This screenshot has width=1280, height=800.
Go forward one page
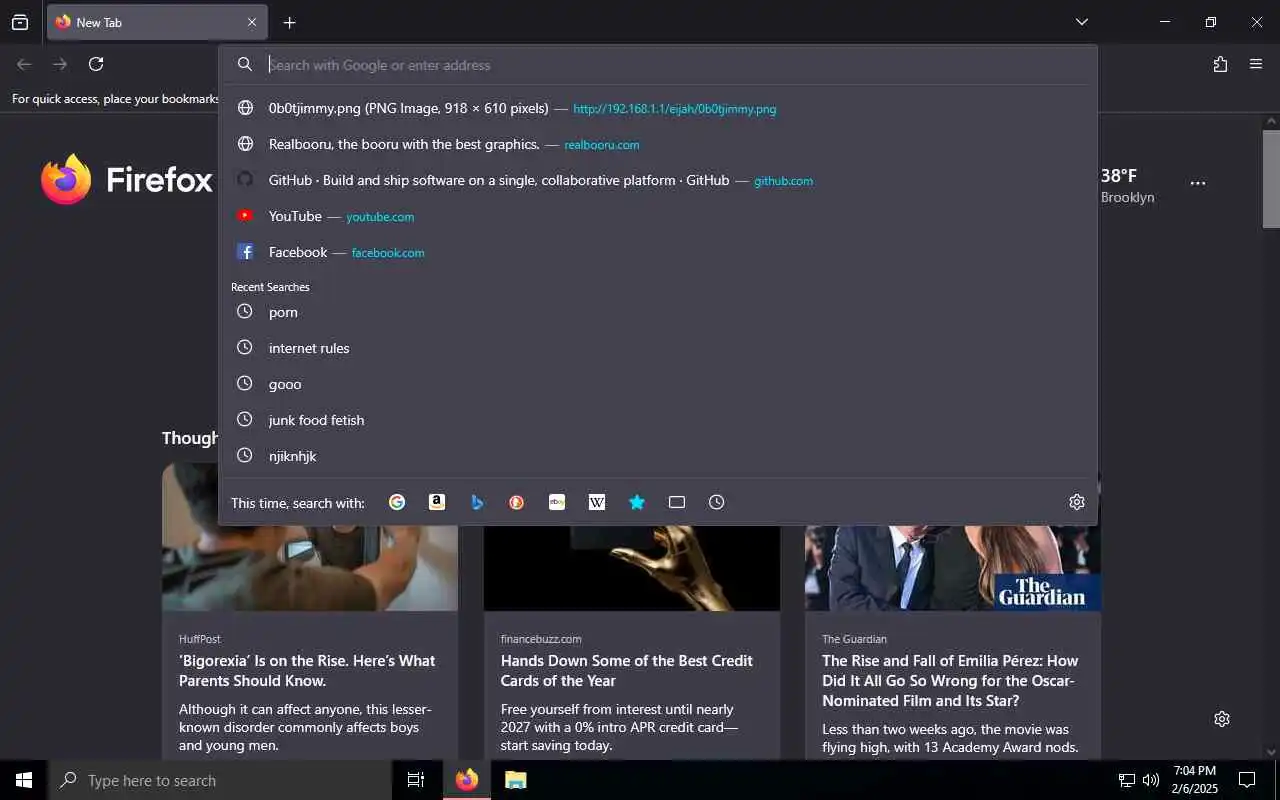tap(60, 64)
